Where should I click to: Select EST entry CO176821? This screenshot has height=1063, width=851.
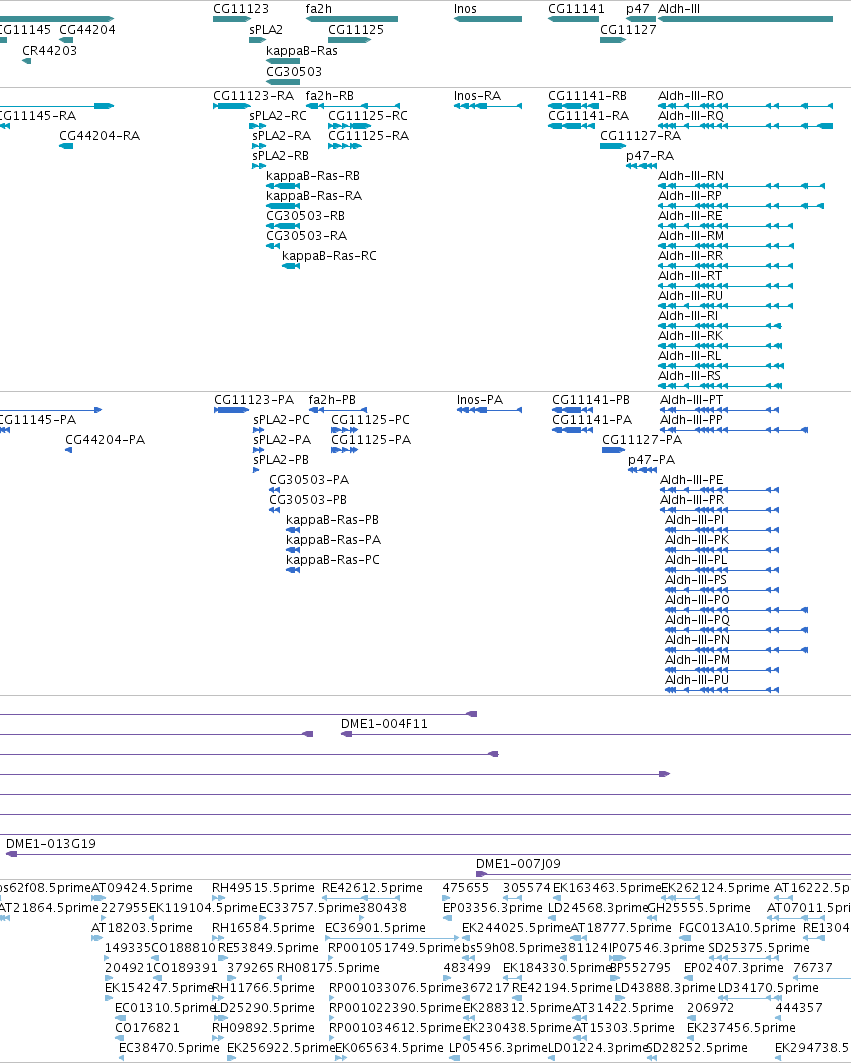tap(148, 1028)
